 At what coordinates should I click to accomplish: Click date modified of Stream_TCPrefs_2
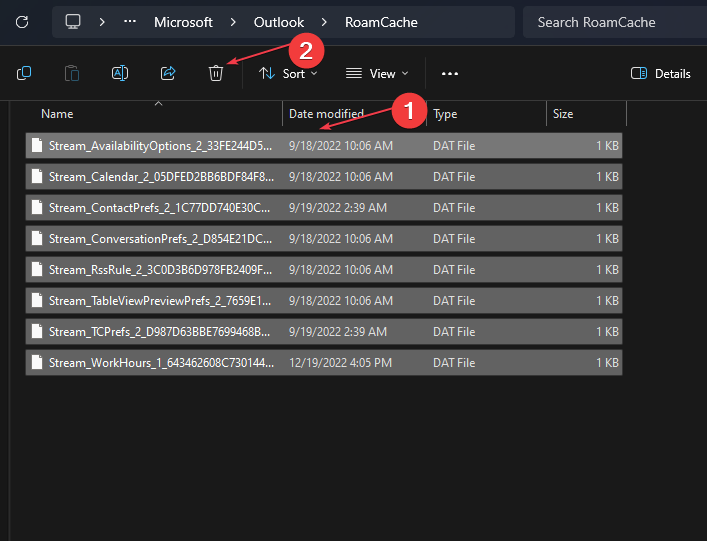coord(338,332)
